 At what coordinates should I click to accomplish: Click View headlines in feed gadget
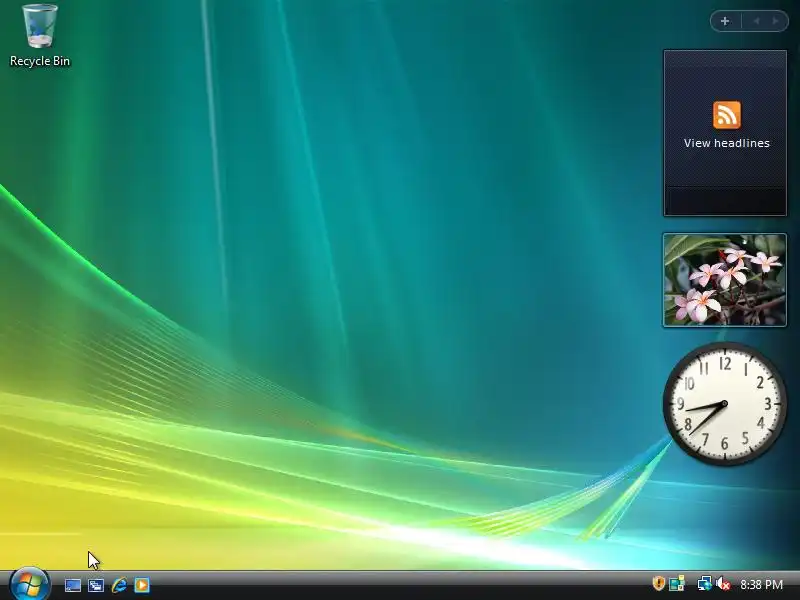[x=727, y=143]
